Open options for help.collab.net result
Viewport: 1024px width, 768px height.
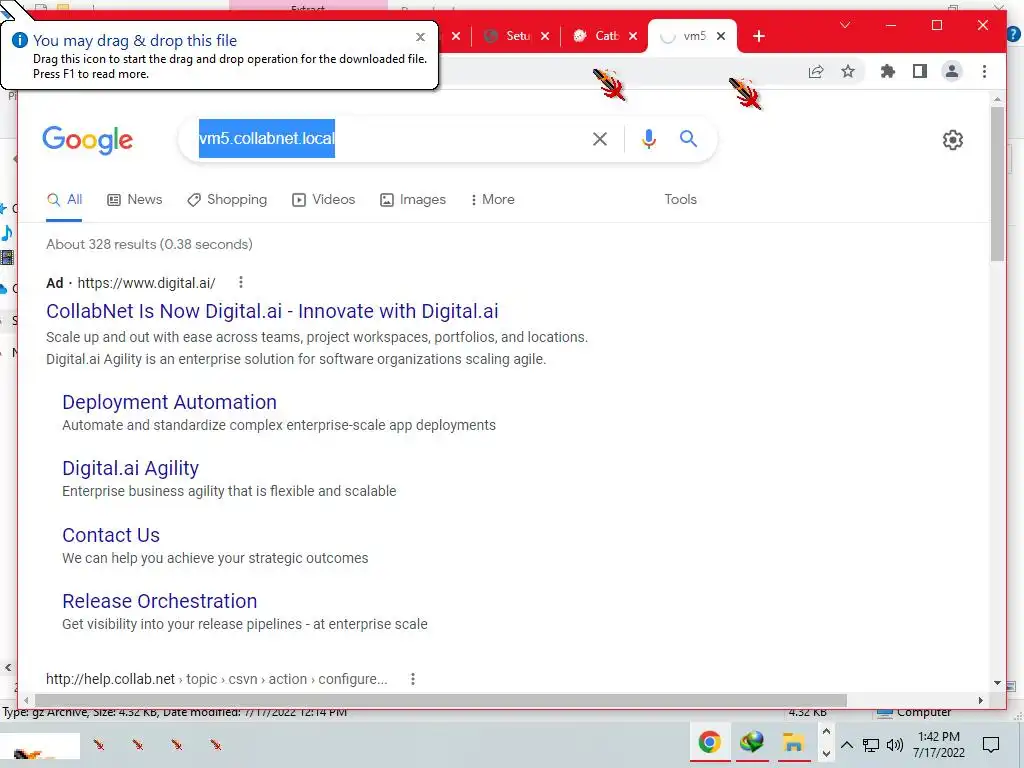pyautogui.click(x=413, y=679)
